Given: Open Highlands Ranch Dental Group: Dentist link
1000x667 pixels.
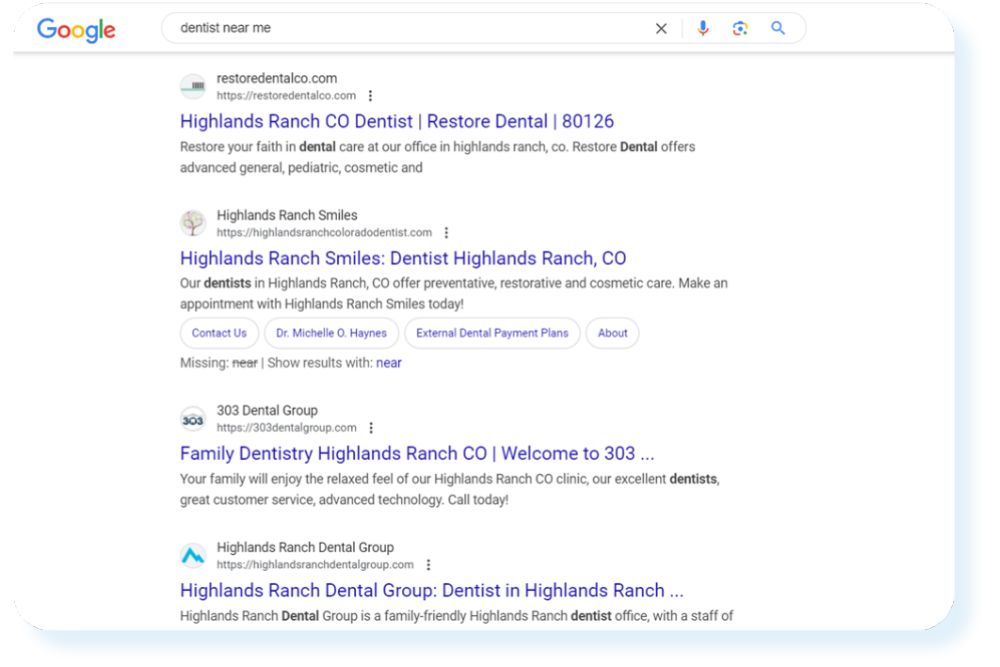Looking at the screenshot, I should (432, 590).
